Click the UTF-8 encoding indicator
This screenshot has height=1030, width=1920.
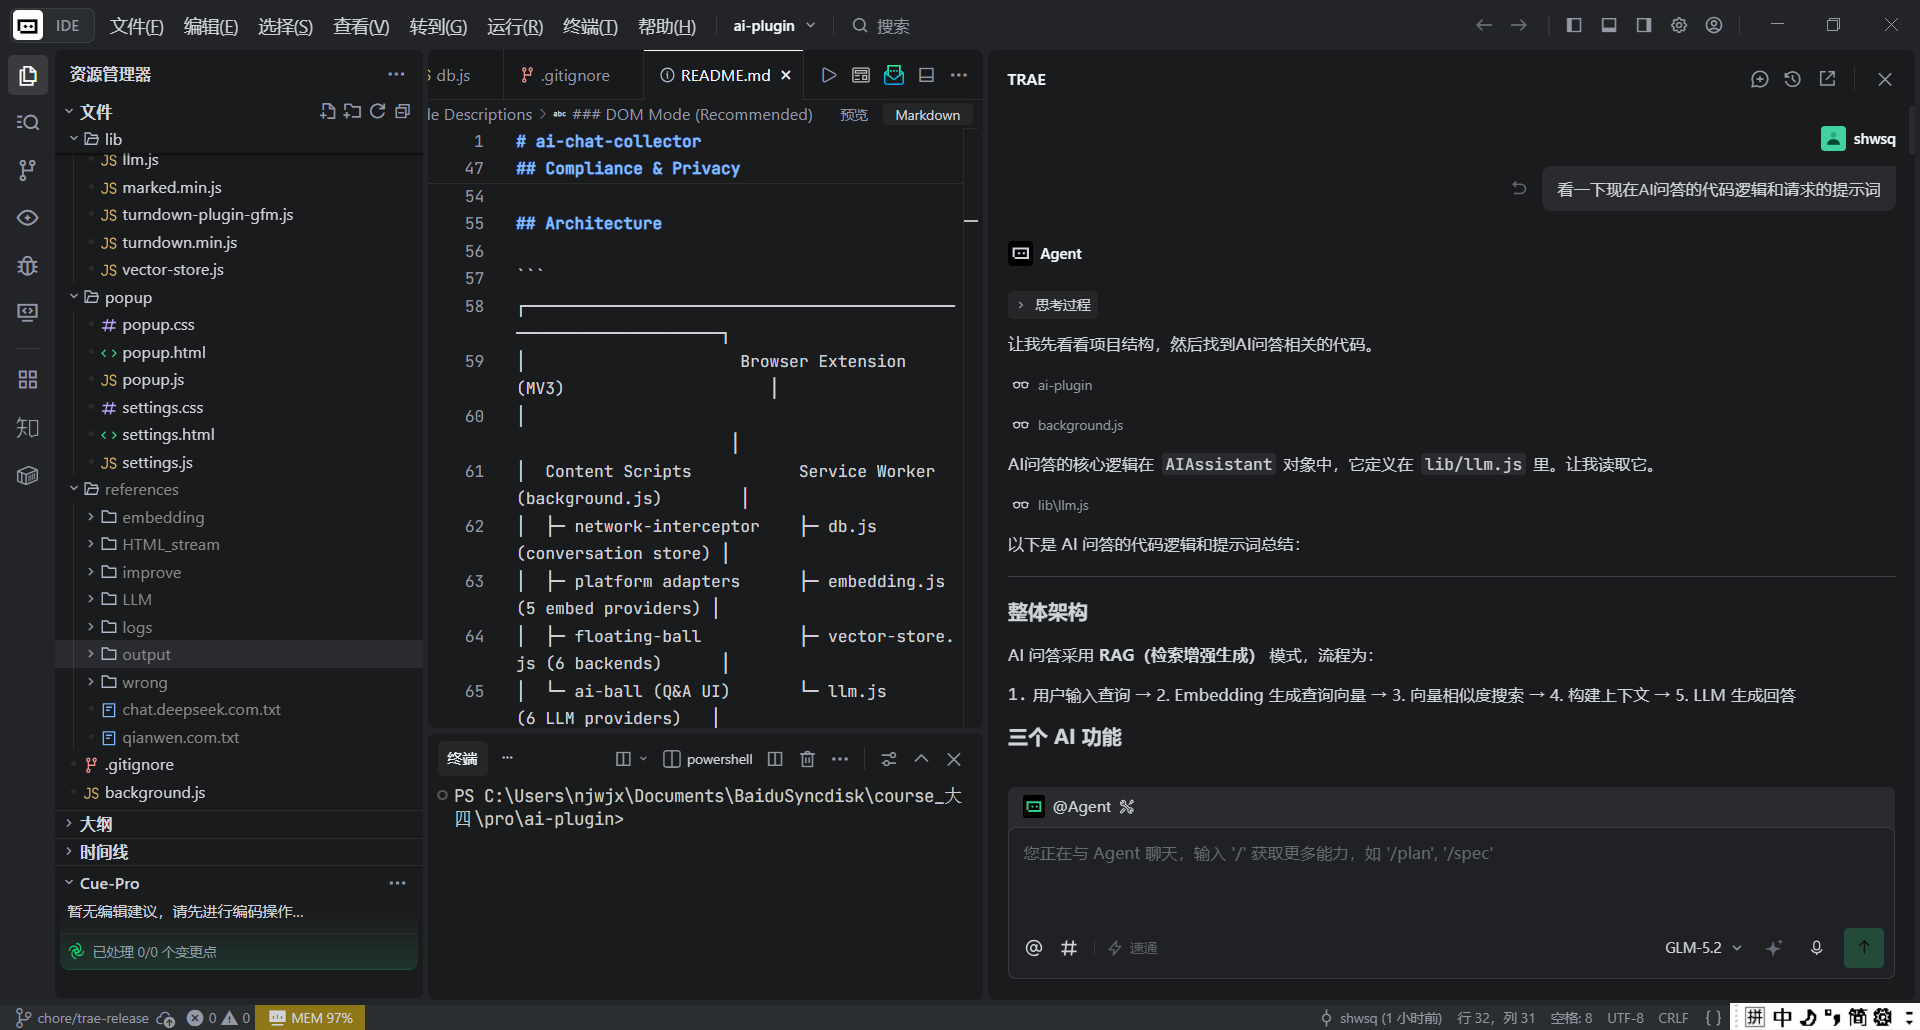point(1625,1018)
